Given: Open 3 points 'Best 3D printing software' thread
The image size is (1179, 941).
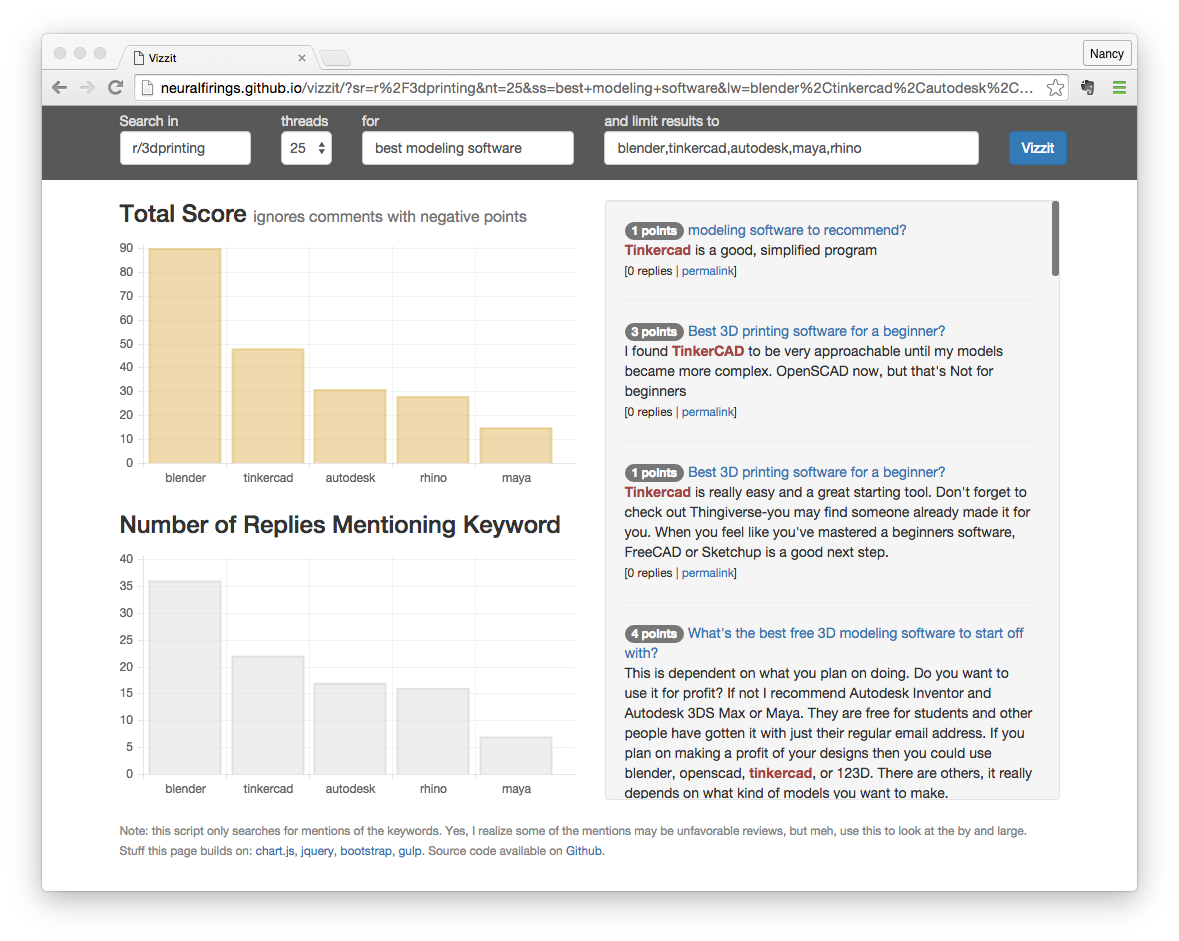Looking at the screenshot, I should pyautogui.click(x=817, y=331).
